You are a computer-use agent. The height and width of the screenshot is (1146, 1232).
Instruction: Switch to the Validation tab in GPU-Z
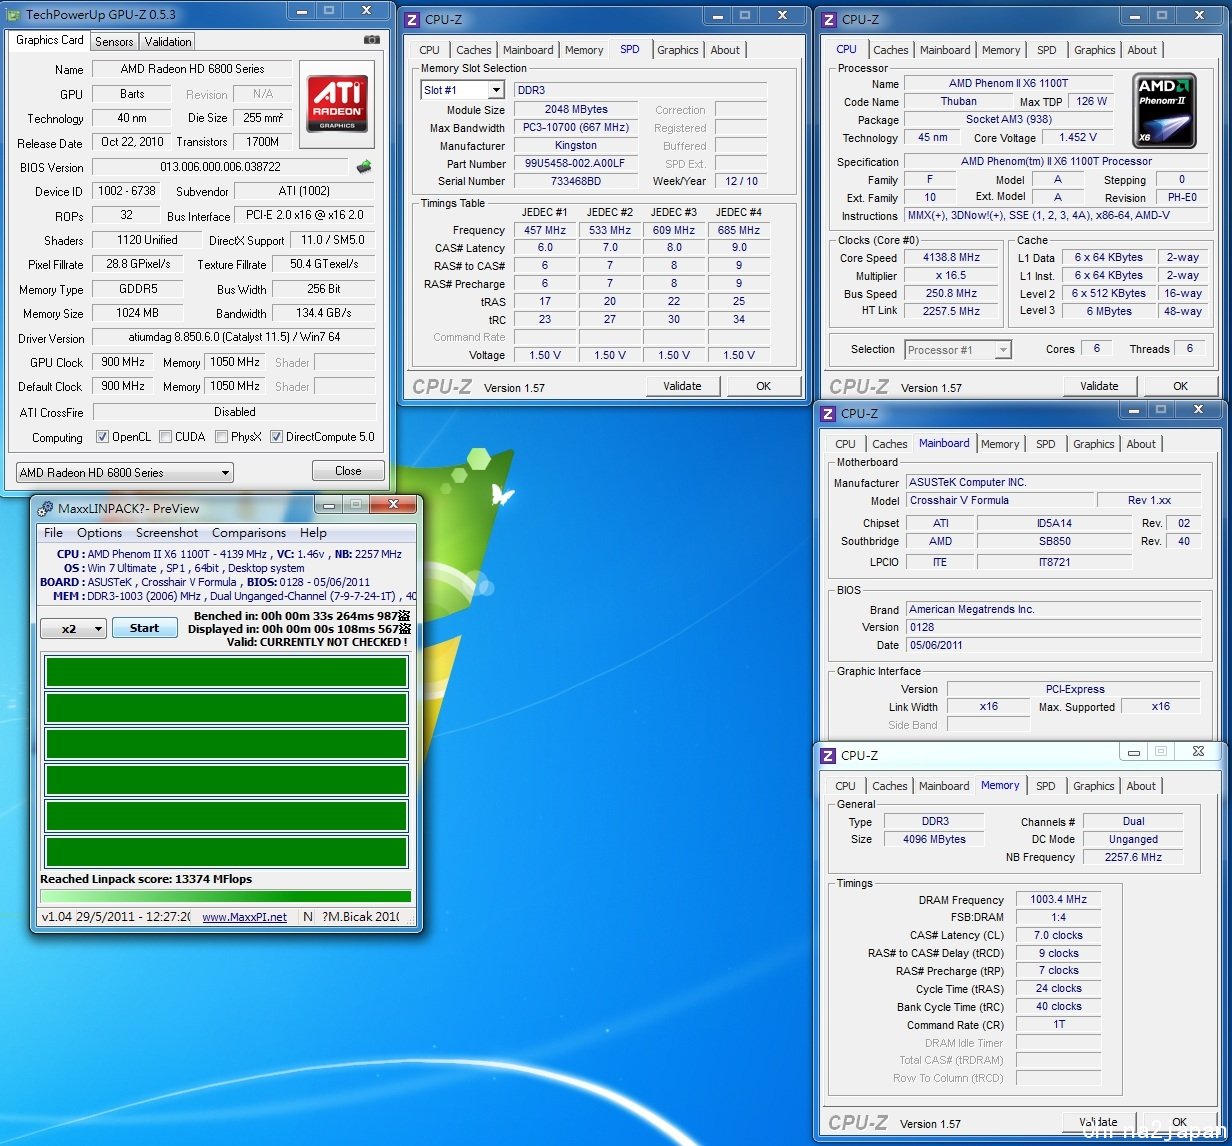(x=168, y=42)
